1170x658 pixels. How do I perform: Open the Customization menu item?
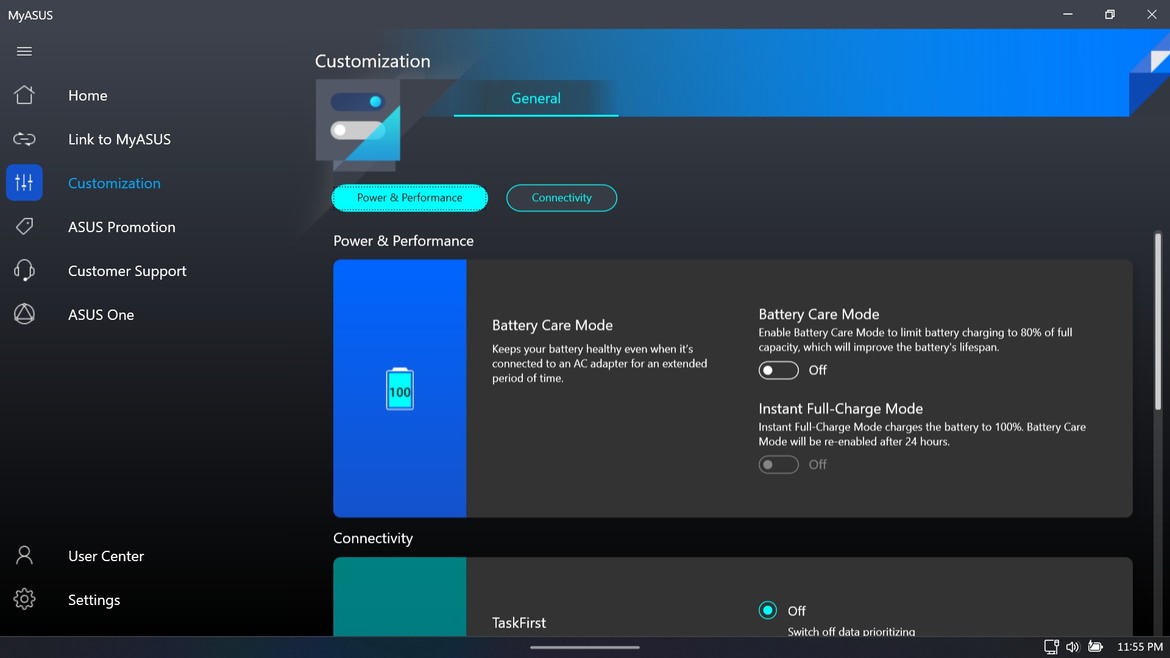(114, 184)
